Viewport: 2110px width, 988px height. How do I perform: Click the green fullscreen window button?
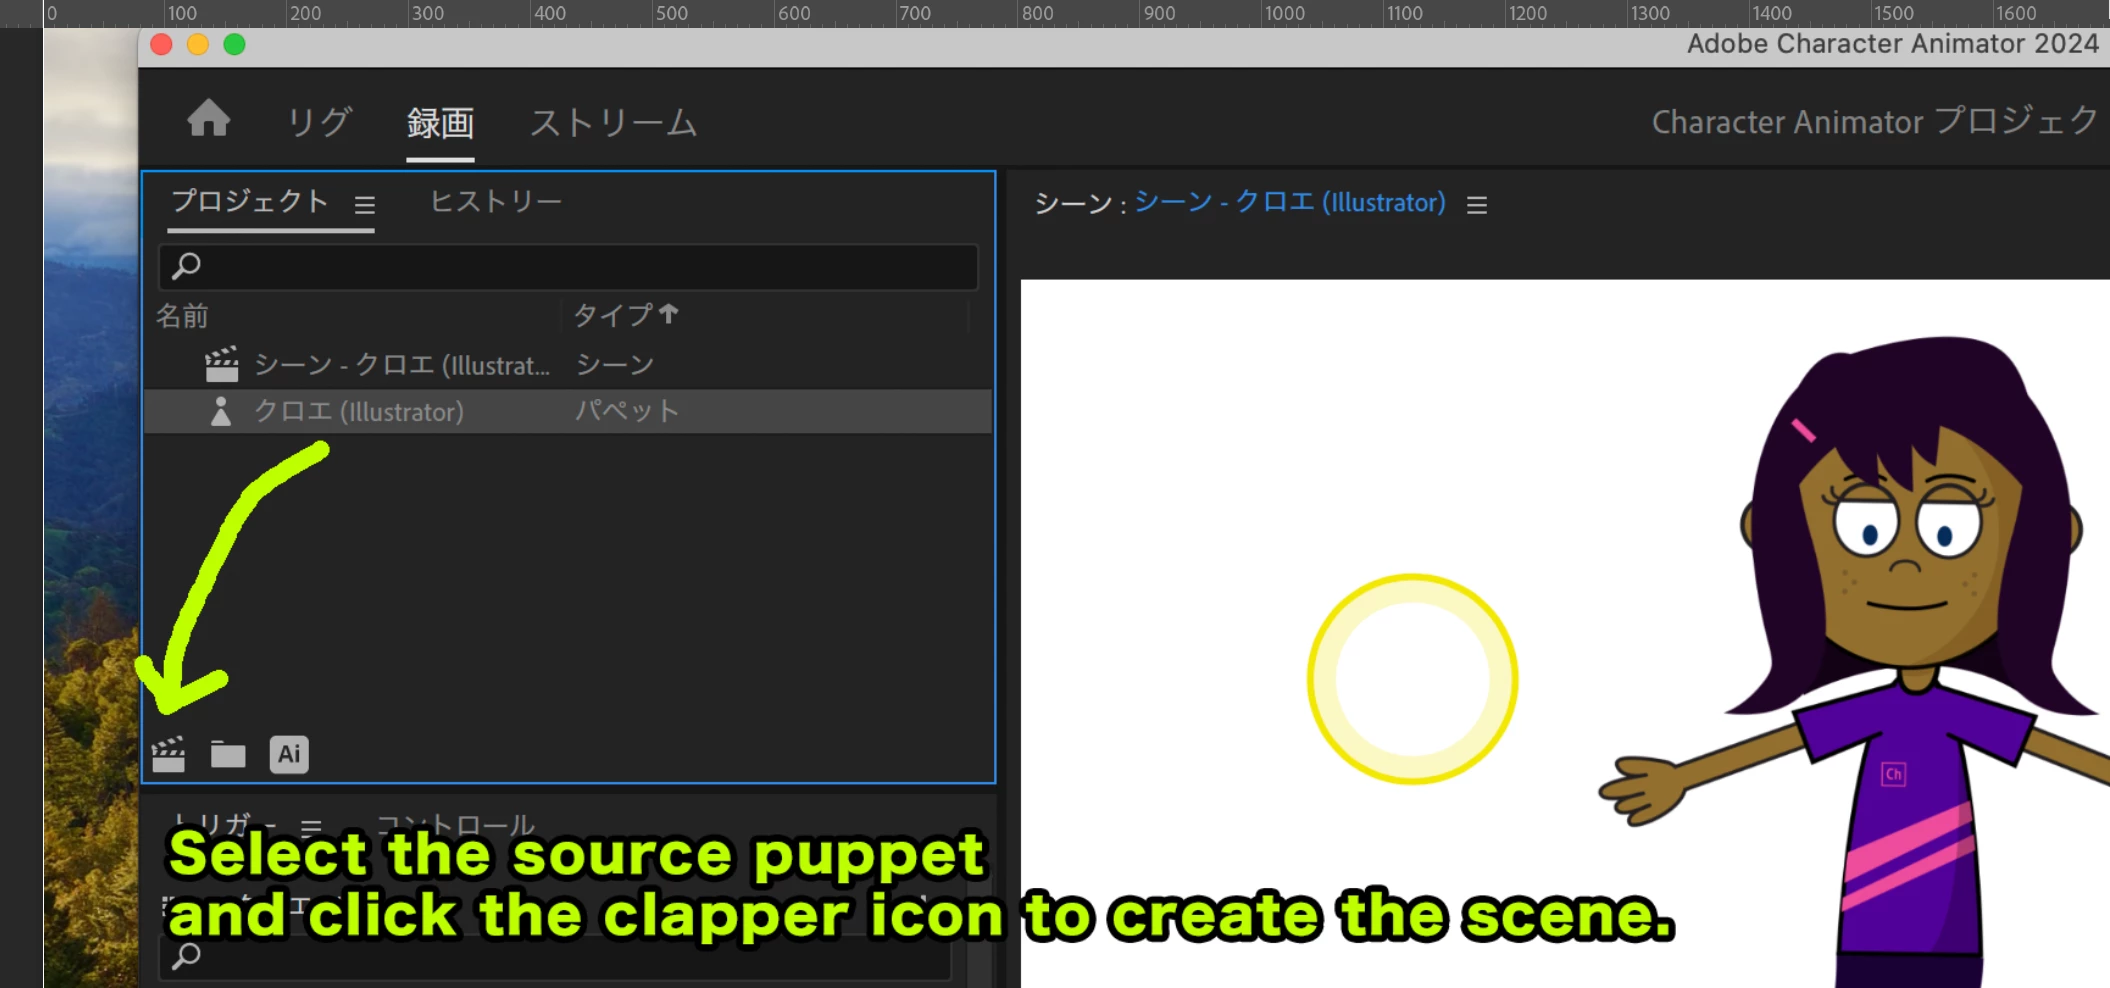(234, 44)
